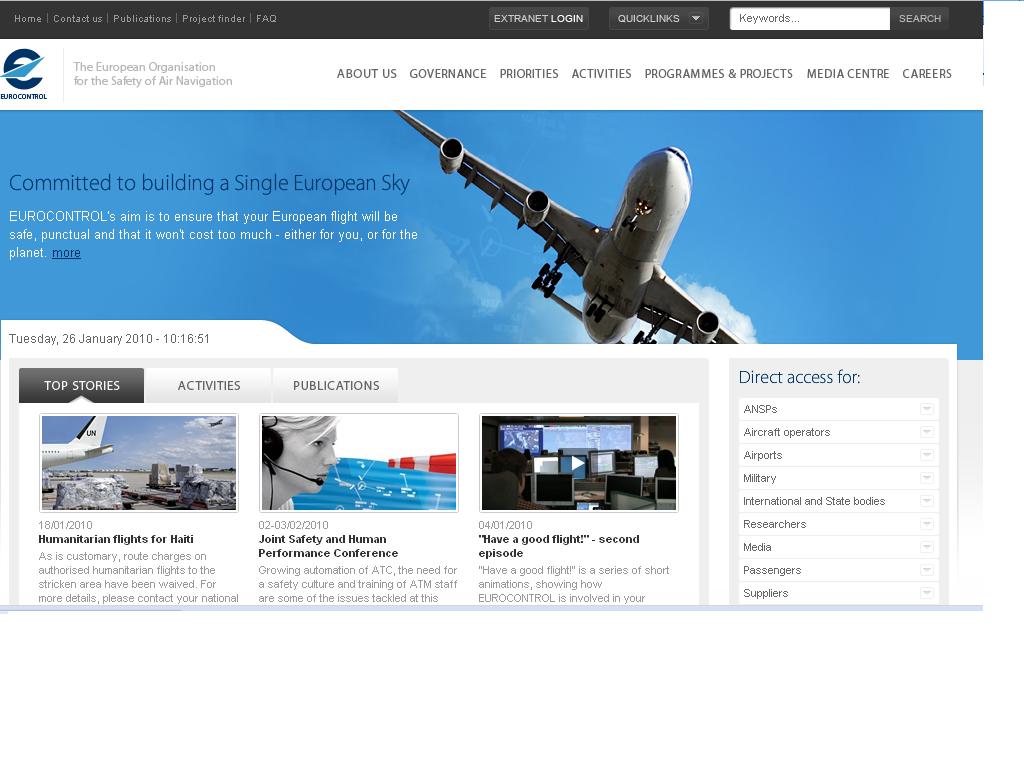1024x768 pixels.
Task: Open the GOVERNANCE menu
Action: 447,74
